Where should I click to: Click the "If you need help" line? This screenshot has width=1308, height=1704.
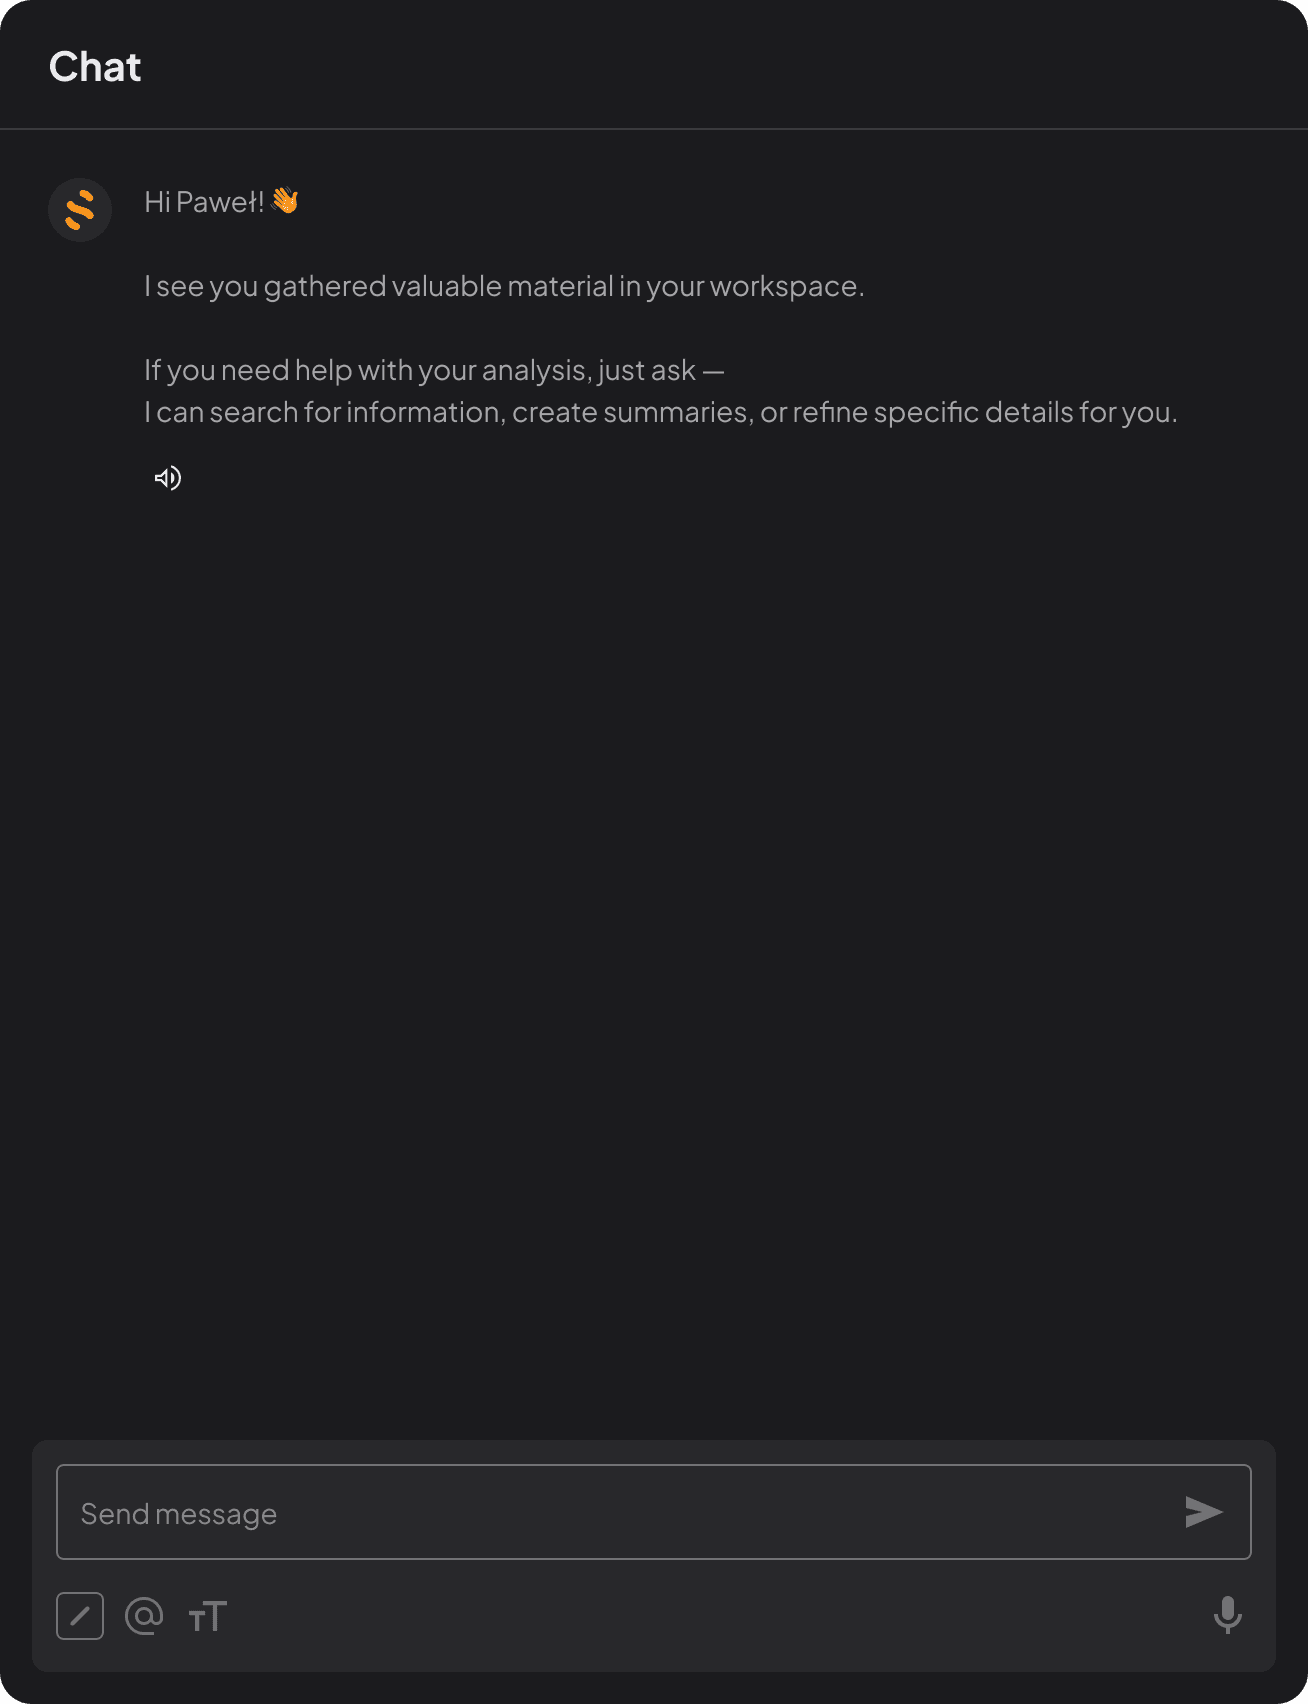[x=434, y=370]
